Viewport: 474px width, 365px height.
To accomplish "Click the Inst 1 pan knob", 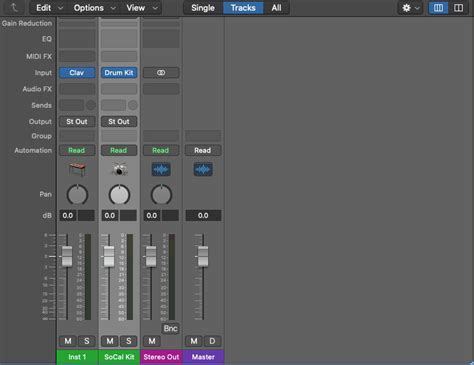I will coord(77,195).
